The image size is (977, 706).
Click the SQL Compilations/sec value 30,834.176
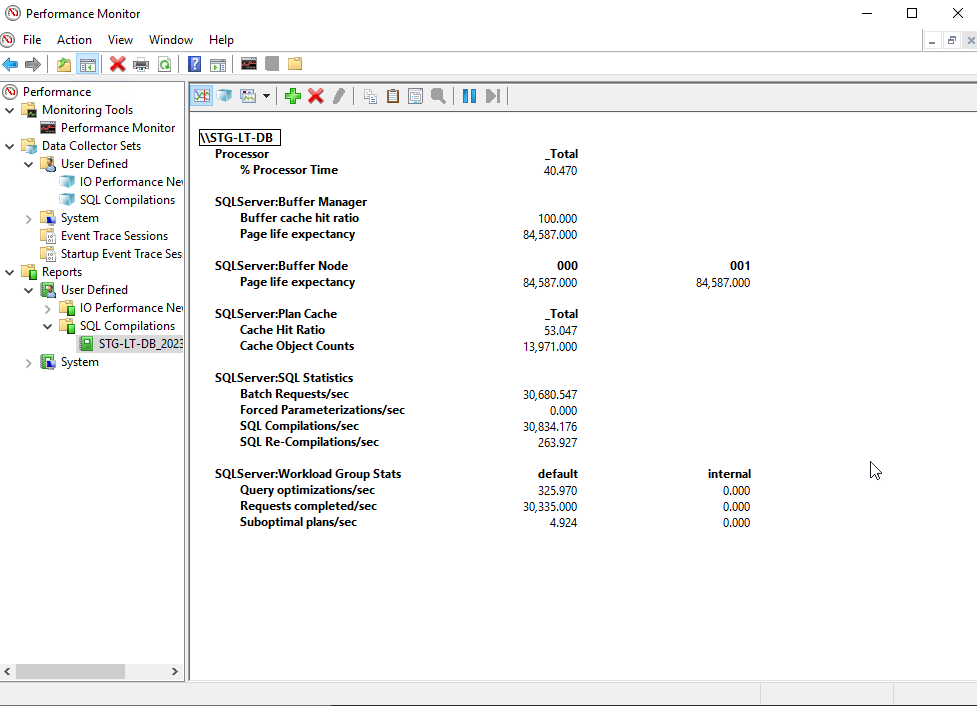[x=550, y=427]
